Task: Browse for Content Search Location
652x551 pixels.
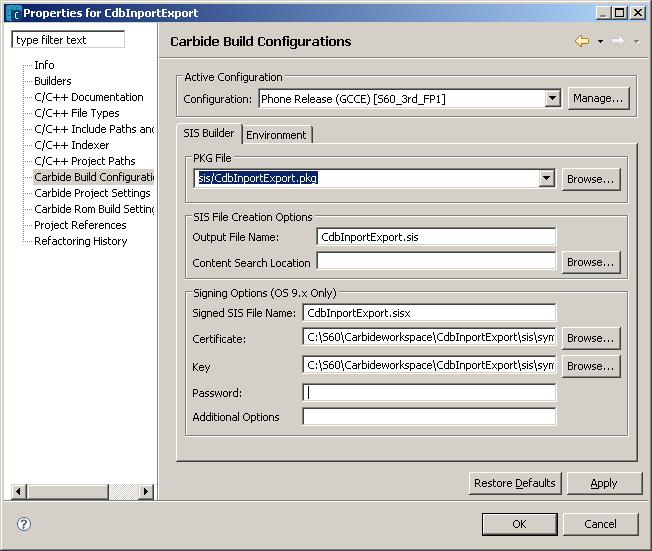Action: click(x=591, y=262)
